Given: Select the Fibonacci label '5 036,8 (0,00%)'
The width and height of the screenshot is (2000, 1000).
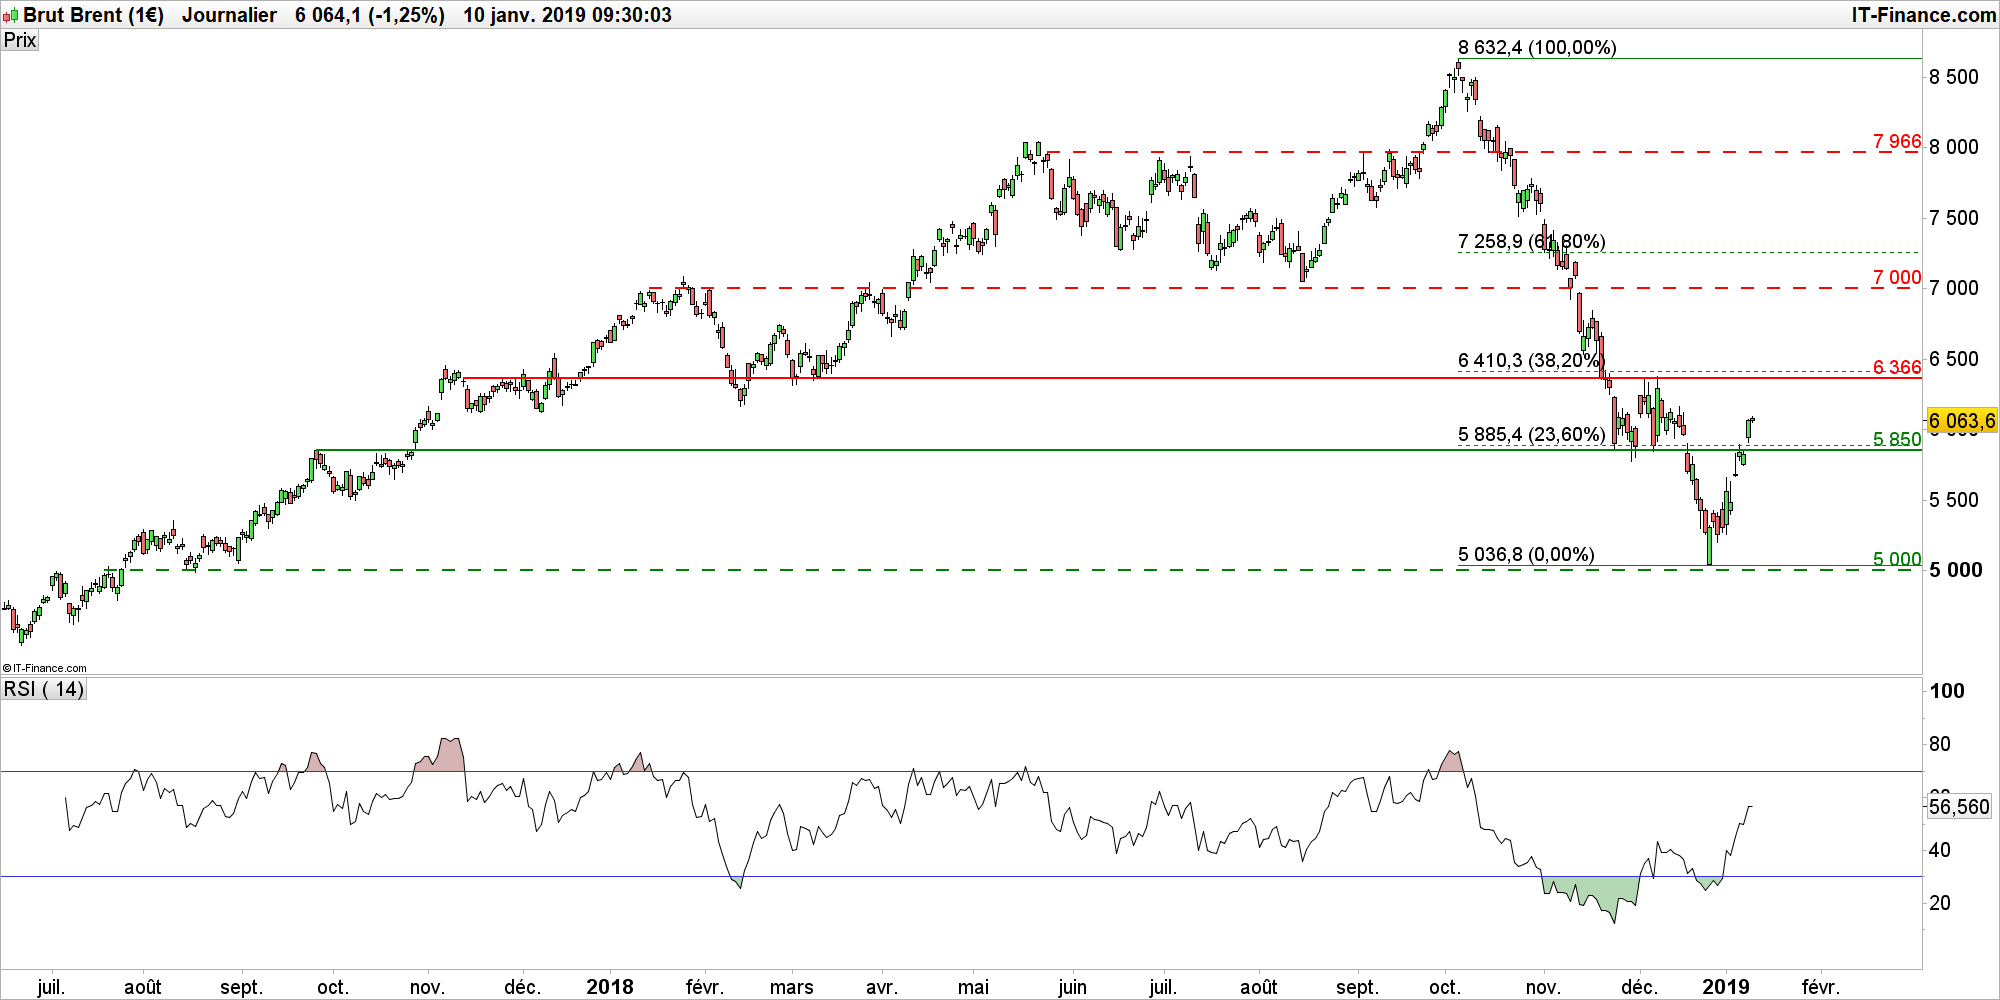Looking at the screenshot, I should coord(1526,554).
